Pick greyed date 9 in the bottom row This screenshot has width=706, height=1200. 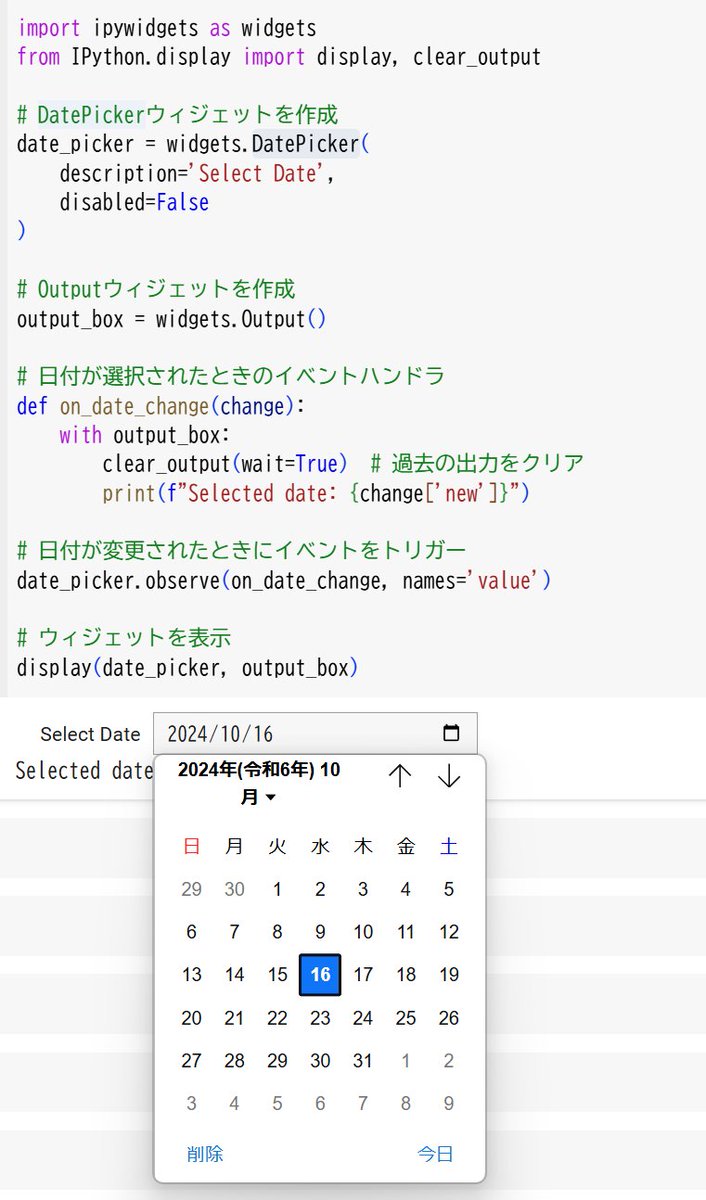(449, 1104)
